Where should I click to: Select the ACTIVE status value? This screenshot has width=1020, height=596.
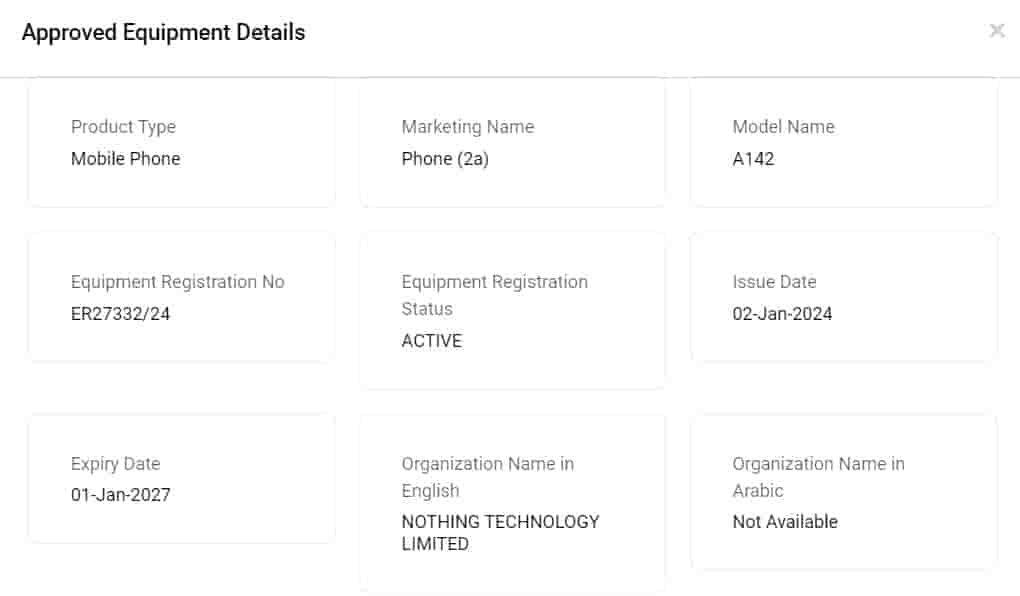click(431, 341)
